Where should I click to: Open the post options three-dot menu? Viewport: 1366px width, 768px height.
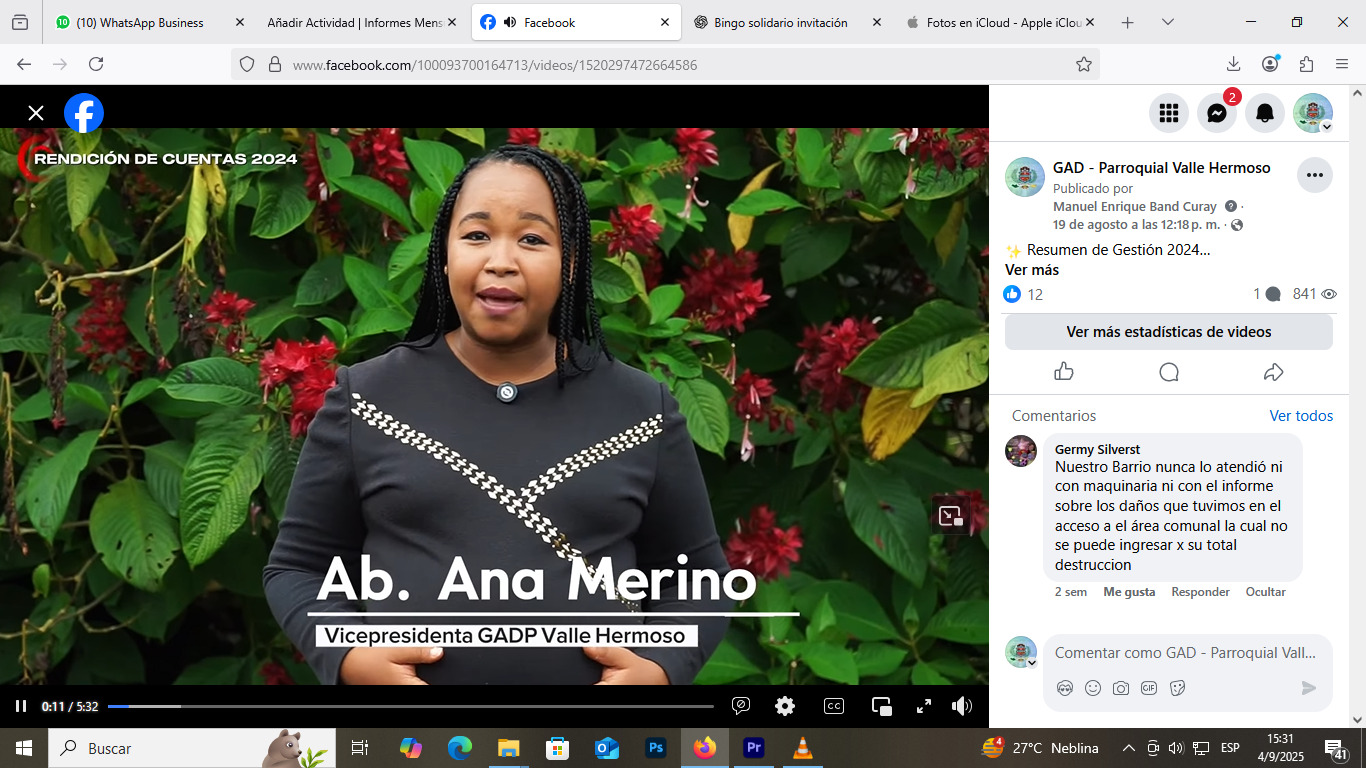tap(1314, 175)
